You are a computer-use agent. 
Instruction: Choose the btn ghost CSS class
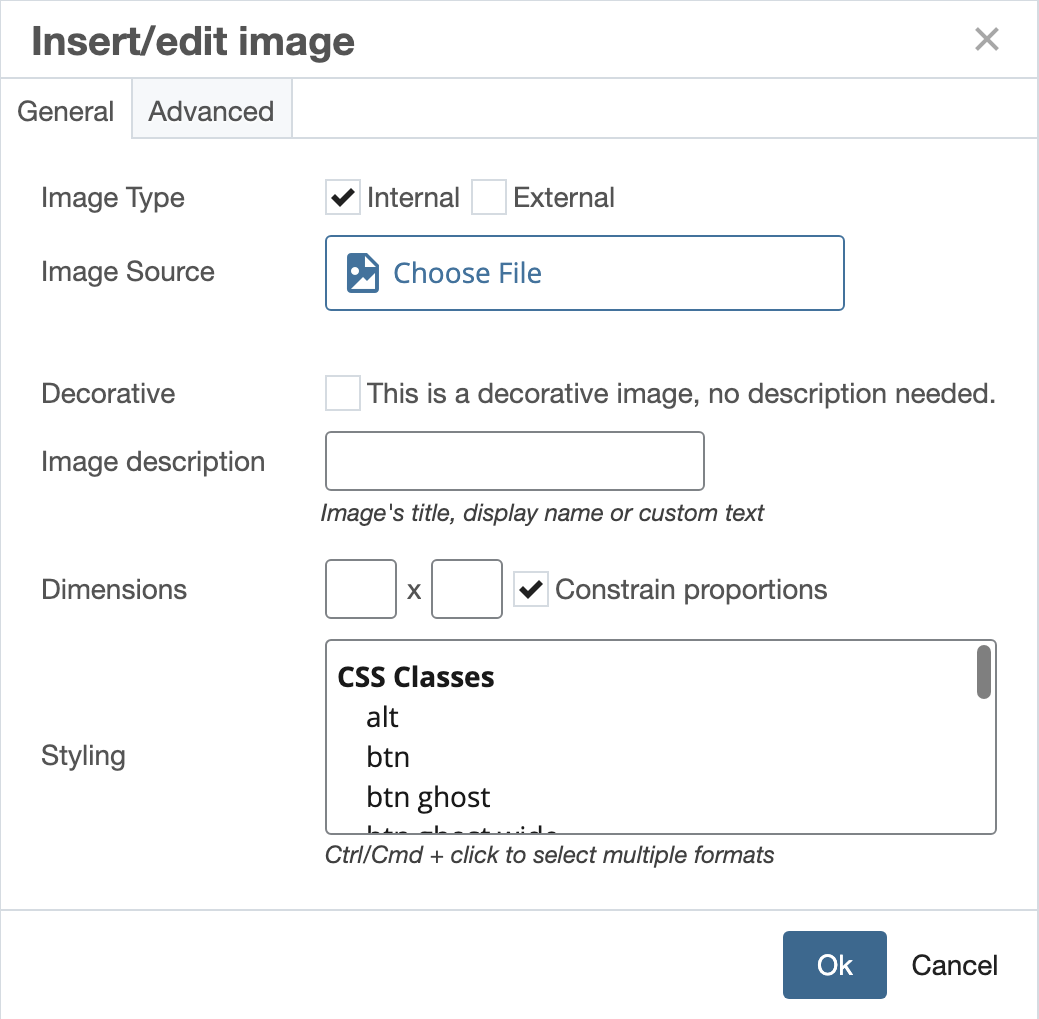pos(428,797)
